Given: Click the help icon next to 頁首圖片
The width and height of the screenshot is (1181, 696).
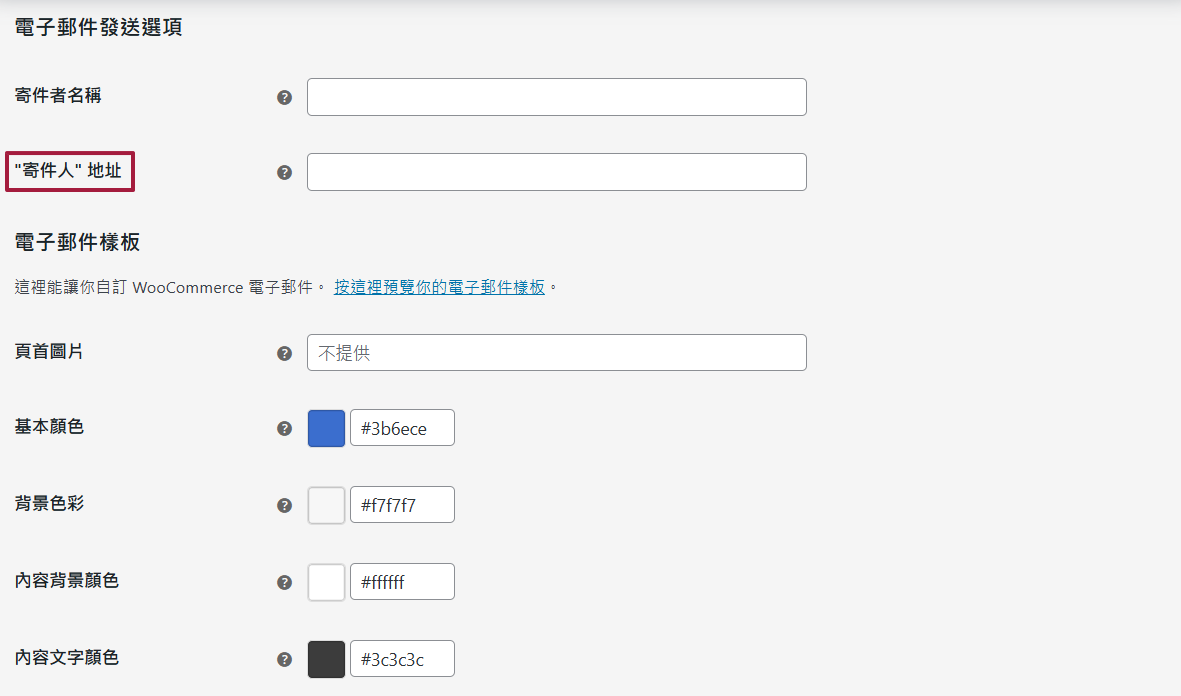Looking at the screenshot, I should tap(285, 352).
